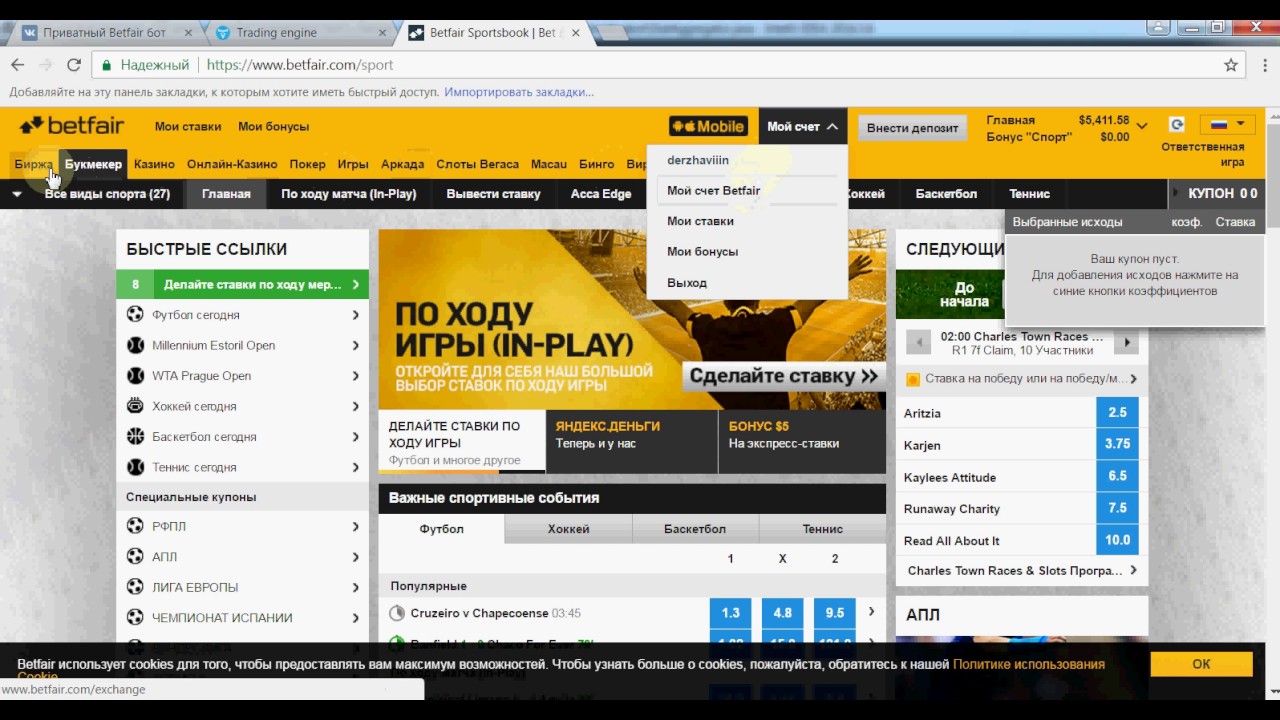Click hockey icon beside Хоккей сегодня
1280x720 pixels.
point(135,406)
